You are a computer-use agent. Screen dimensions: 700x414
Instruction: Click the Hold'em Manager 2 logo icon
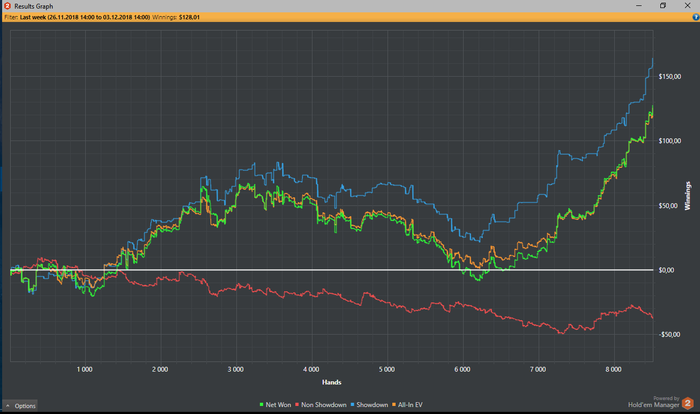[688, 403]
